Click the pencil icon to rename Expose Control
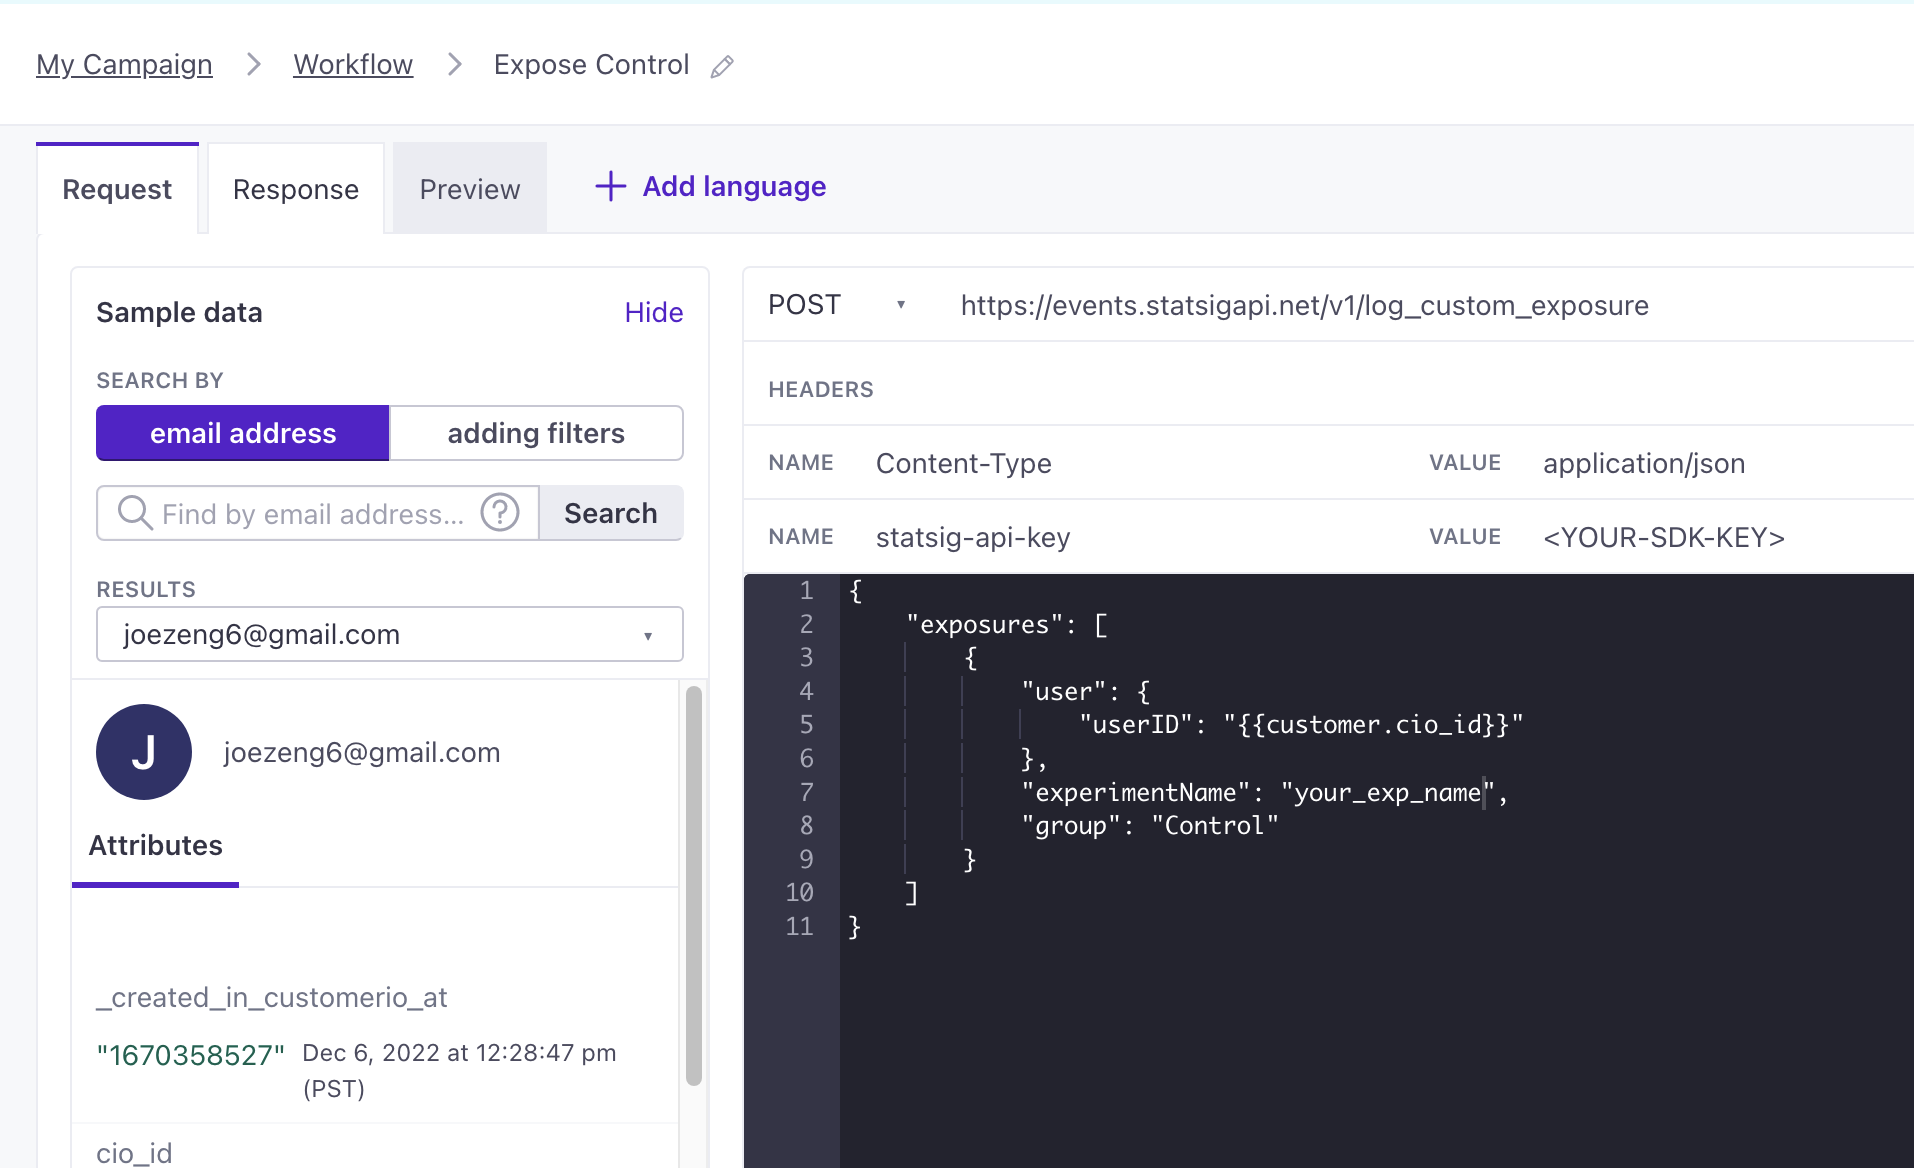This screenshot has width=1914, height=1168. pyautogui.click(x=722, y=66)
